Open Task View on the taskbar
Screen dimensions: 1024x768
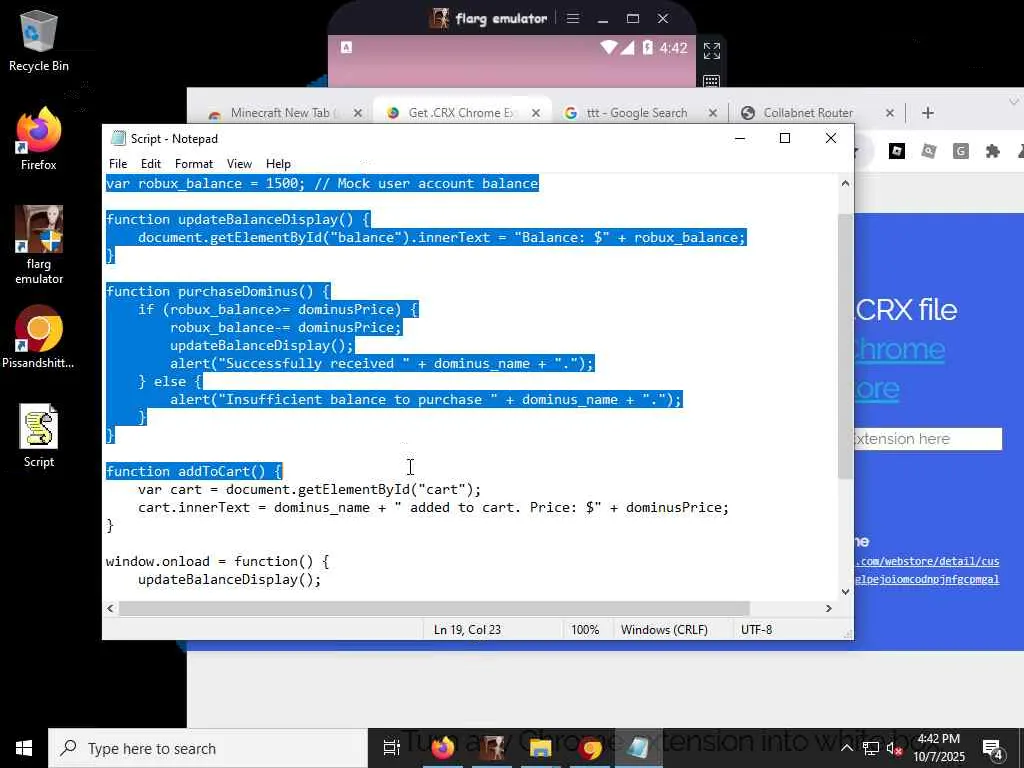click(x=391, y=748)
